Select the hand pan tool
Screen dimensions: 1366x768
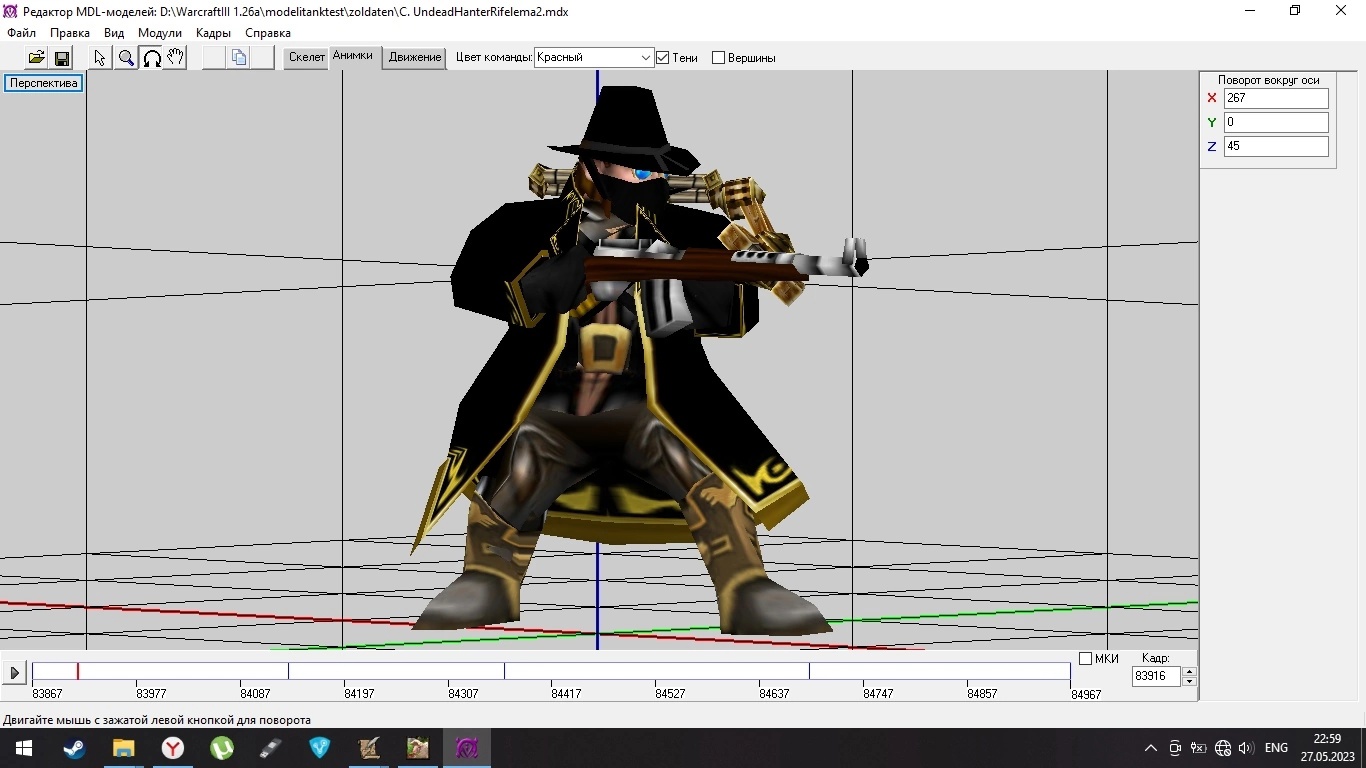(175, 58)
